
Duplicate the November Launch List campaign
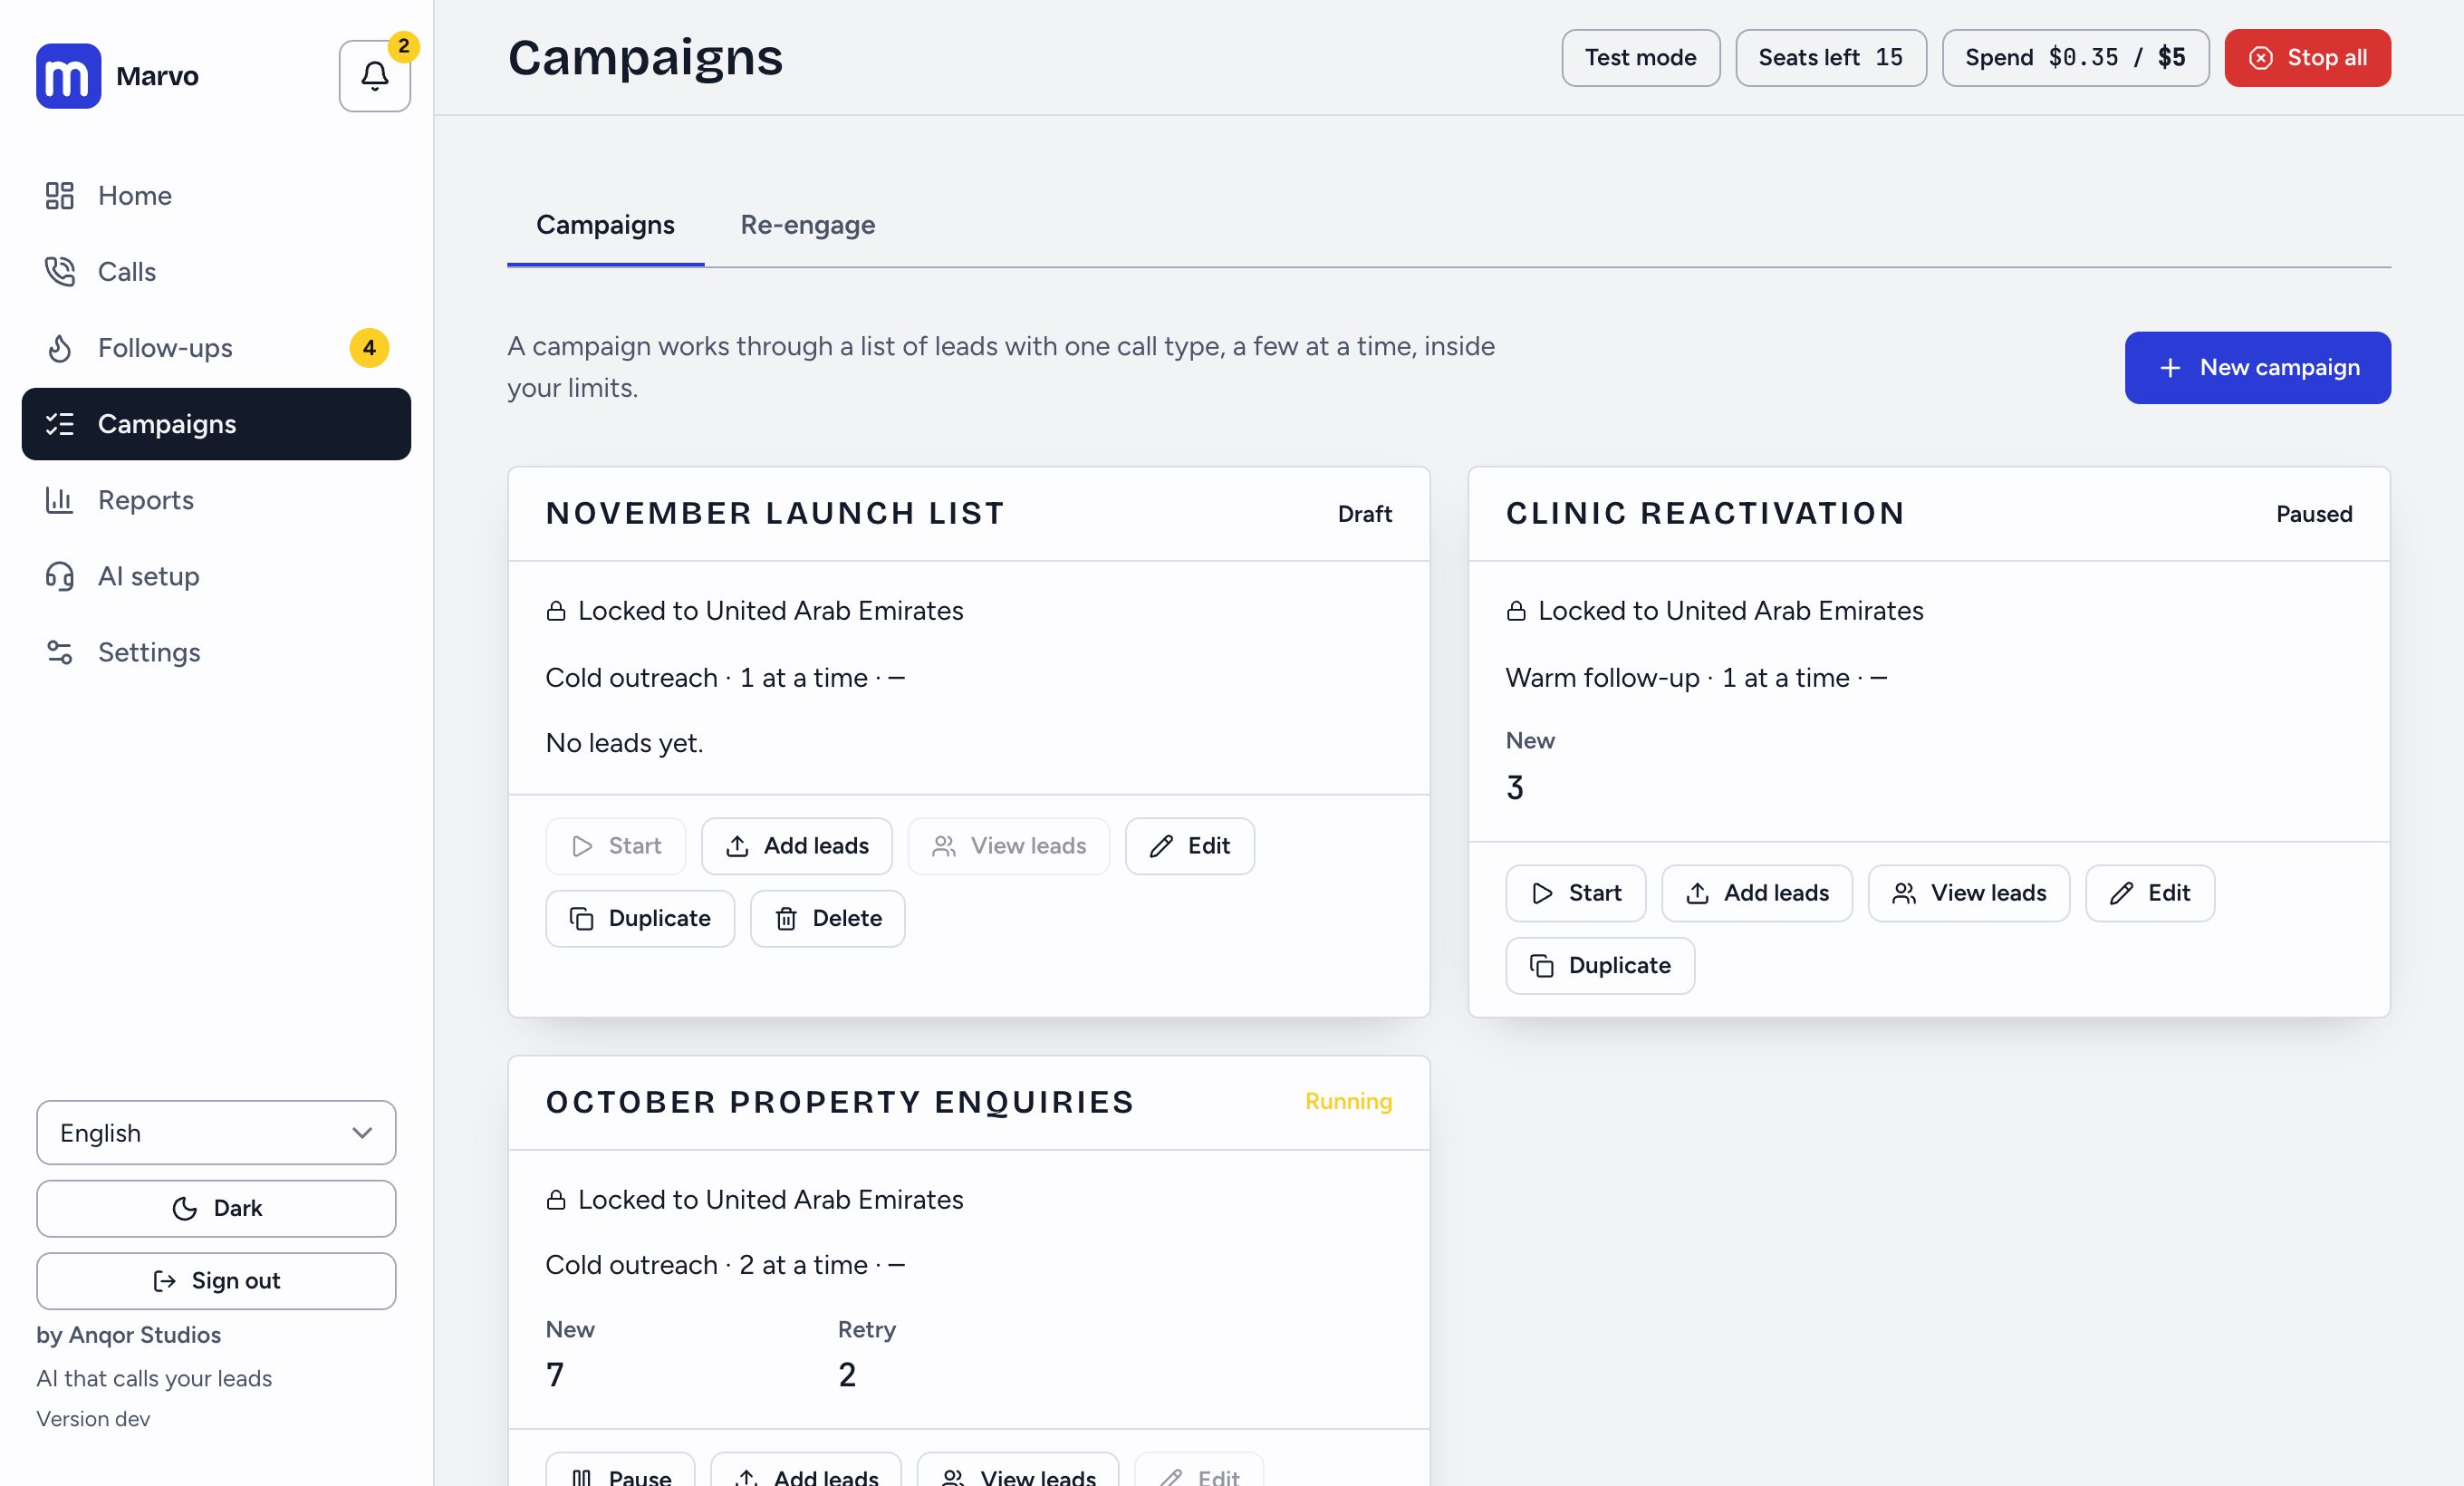640,919
